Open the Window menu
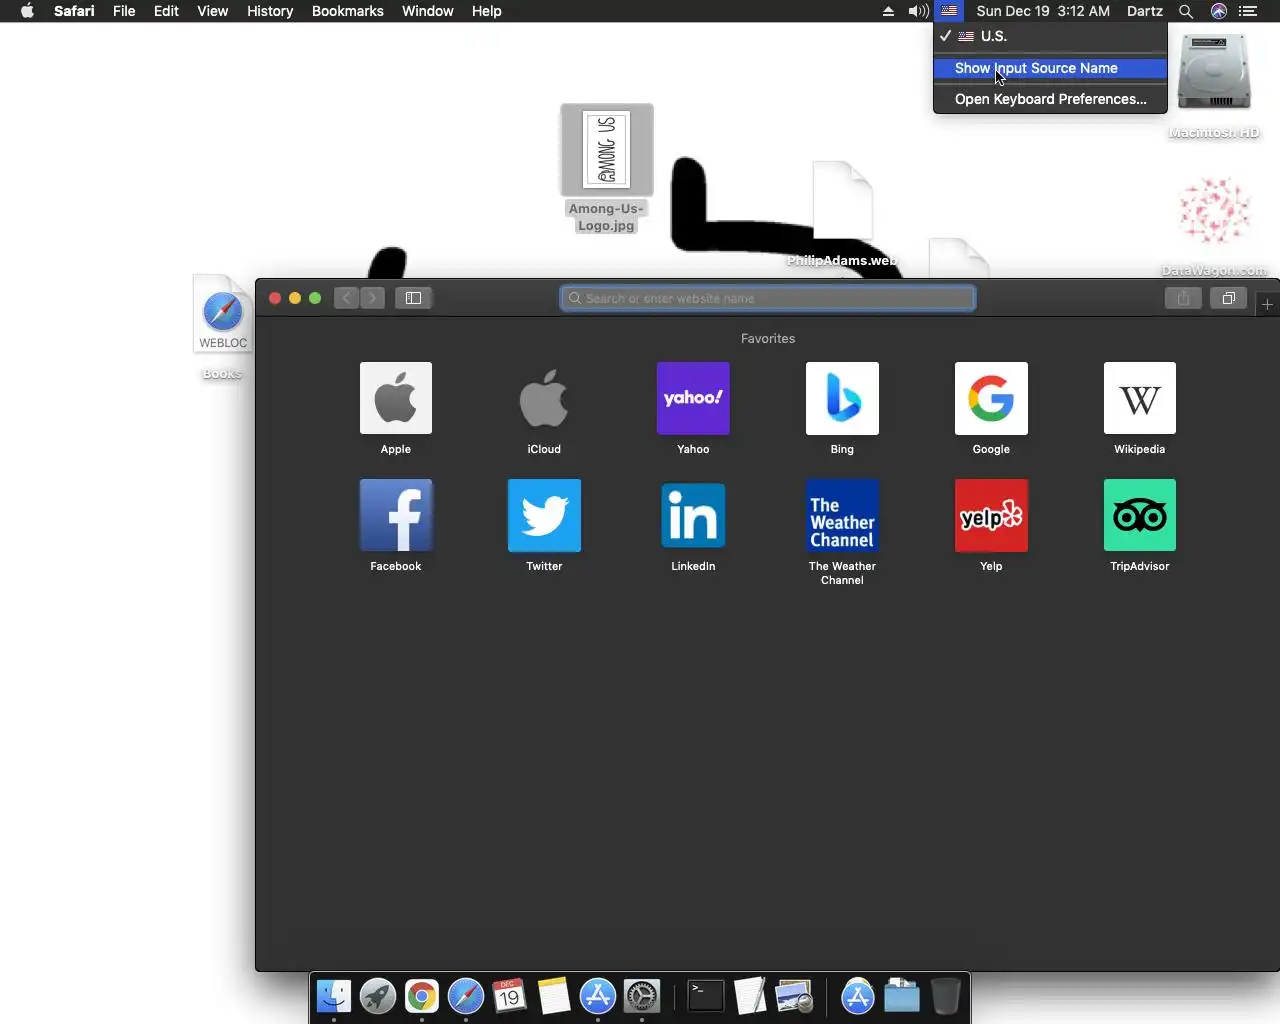The width and height of the screenshot is (1280, 1024). (427, 11)
